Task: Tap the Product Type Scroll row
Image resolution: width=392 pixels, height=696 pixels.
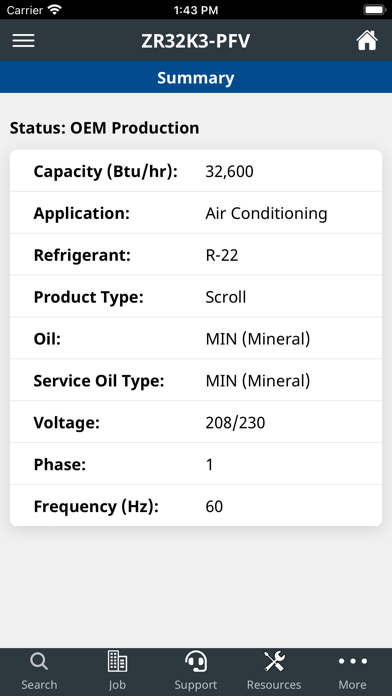Action: (196, 297)
